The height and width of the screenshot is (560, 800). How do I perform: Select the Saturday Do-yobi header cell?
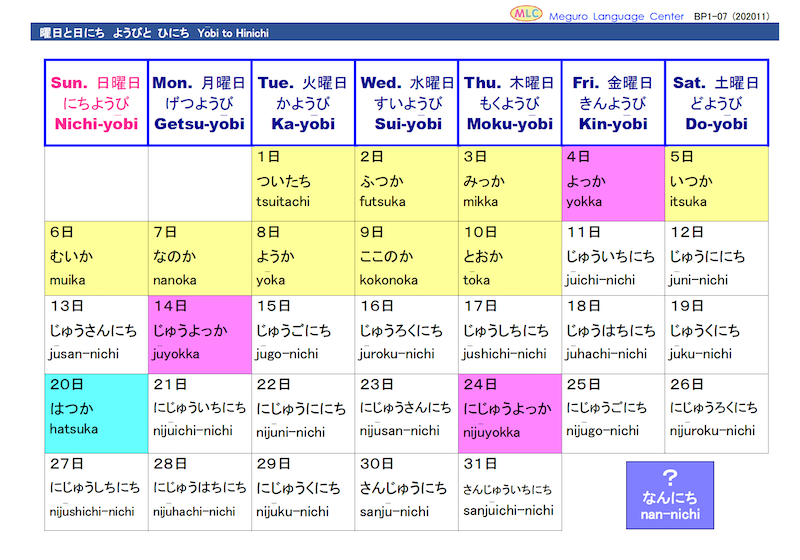(716, 103)
